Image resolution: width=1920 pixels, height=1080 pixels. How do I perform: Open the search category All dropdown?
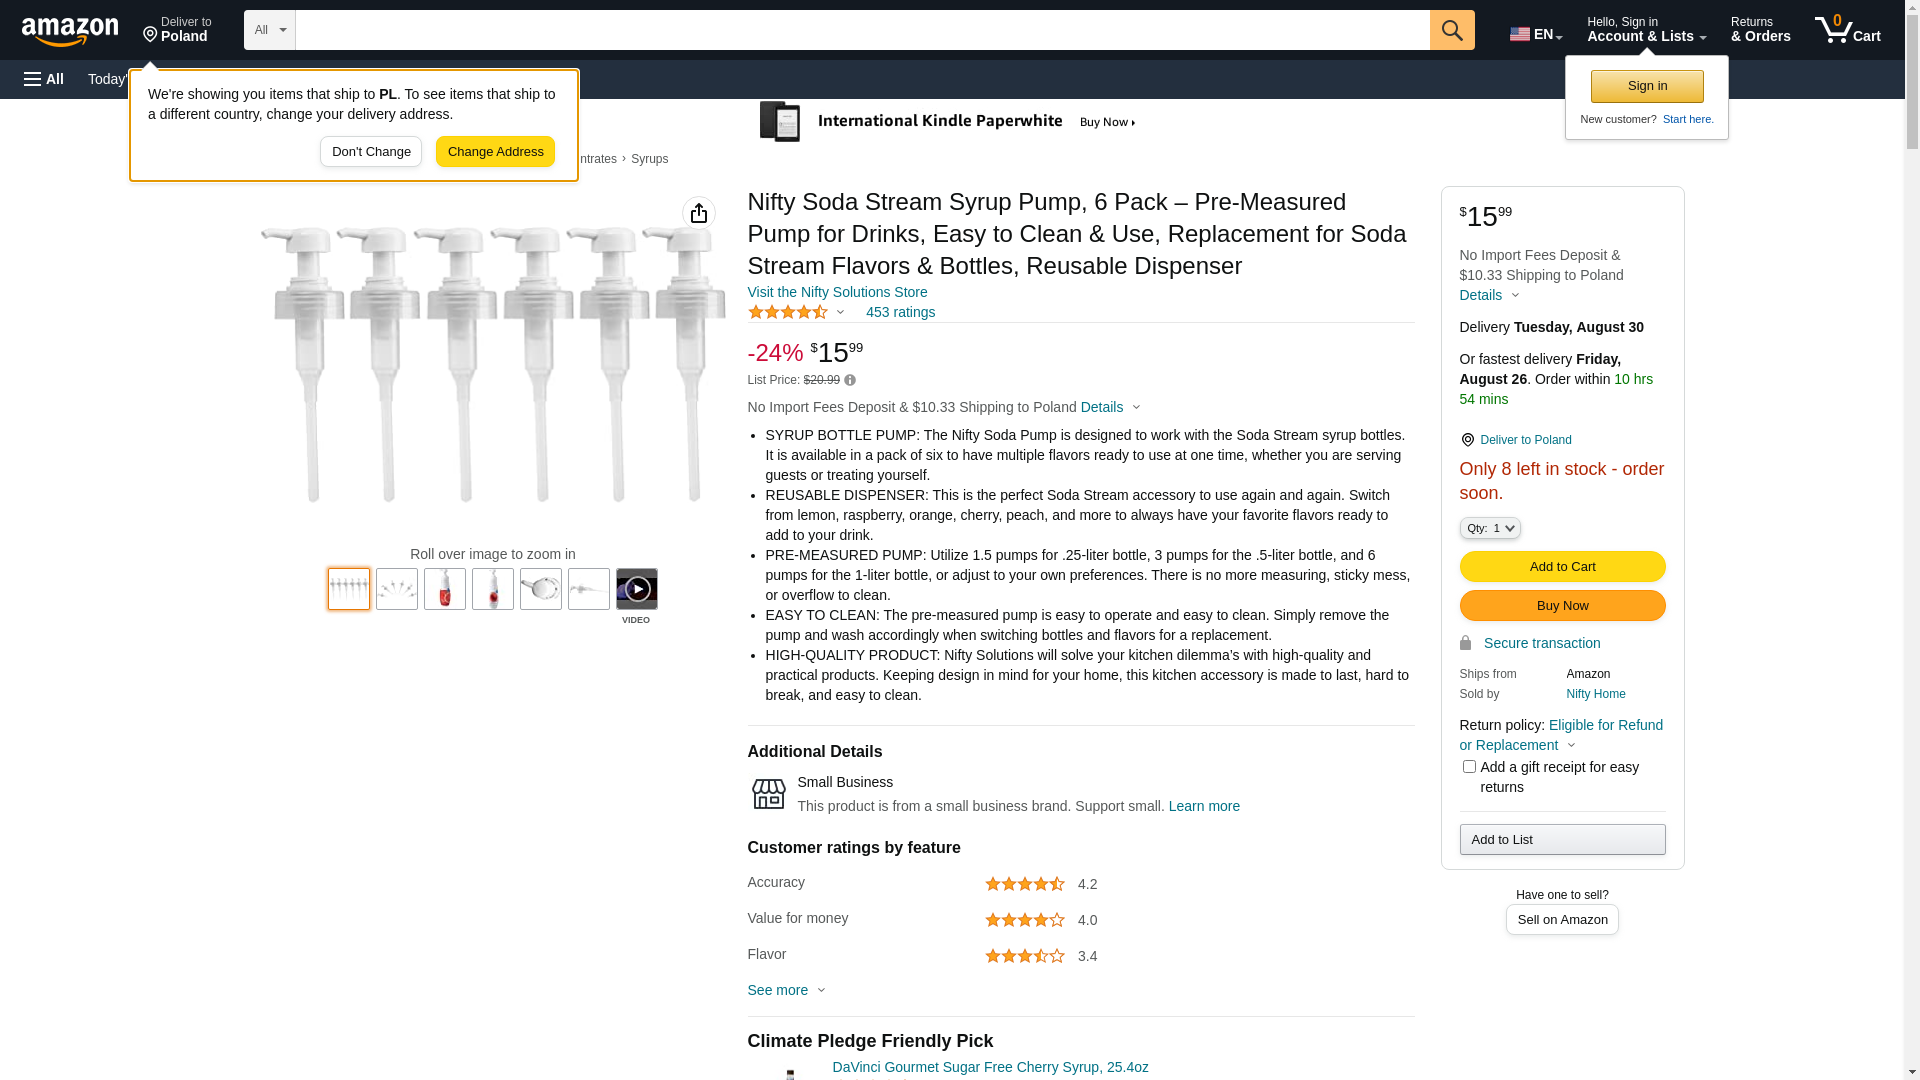pos(269,30)
